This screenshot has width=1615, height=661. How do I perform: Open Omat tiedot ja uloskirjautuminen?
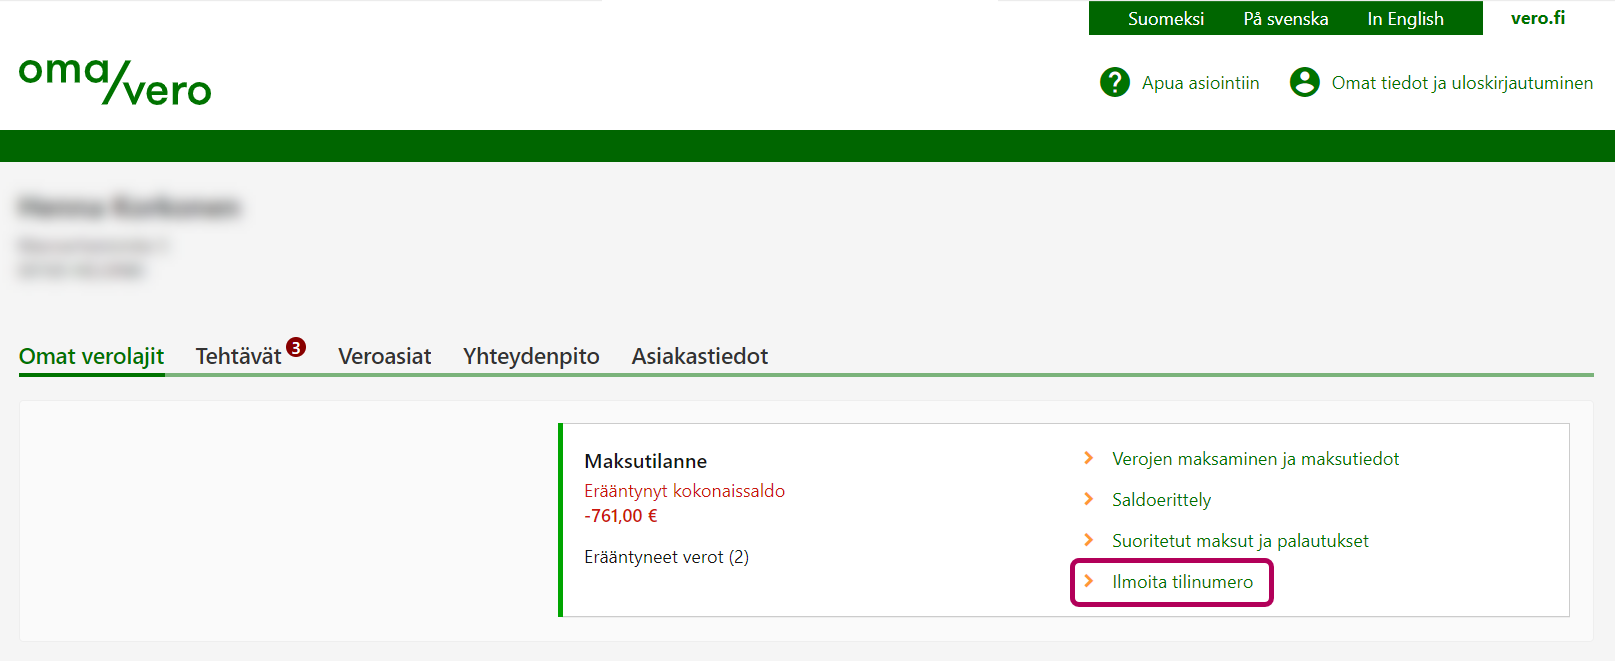point(1461,83)
